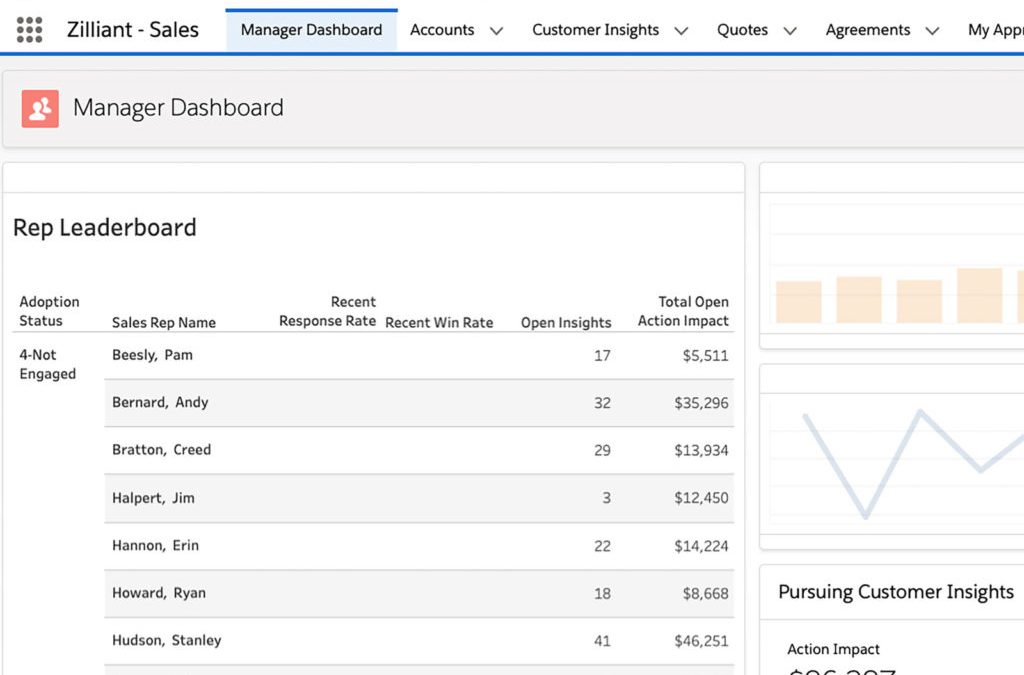Screen dimensions: 1024x675
Task: Open the Accounts tab
Action: (x=442, y=30)
